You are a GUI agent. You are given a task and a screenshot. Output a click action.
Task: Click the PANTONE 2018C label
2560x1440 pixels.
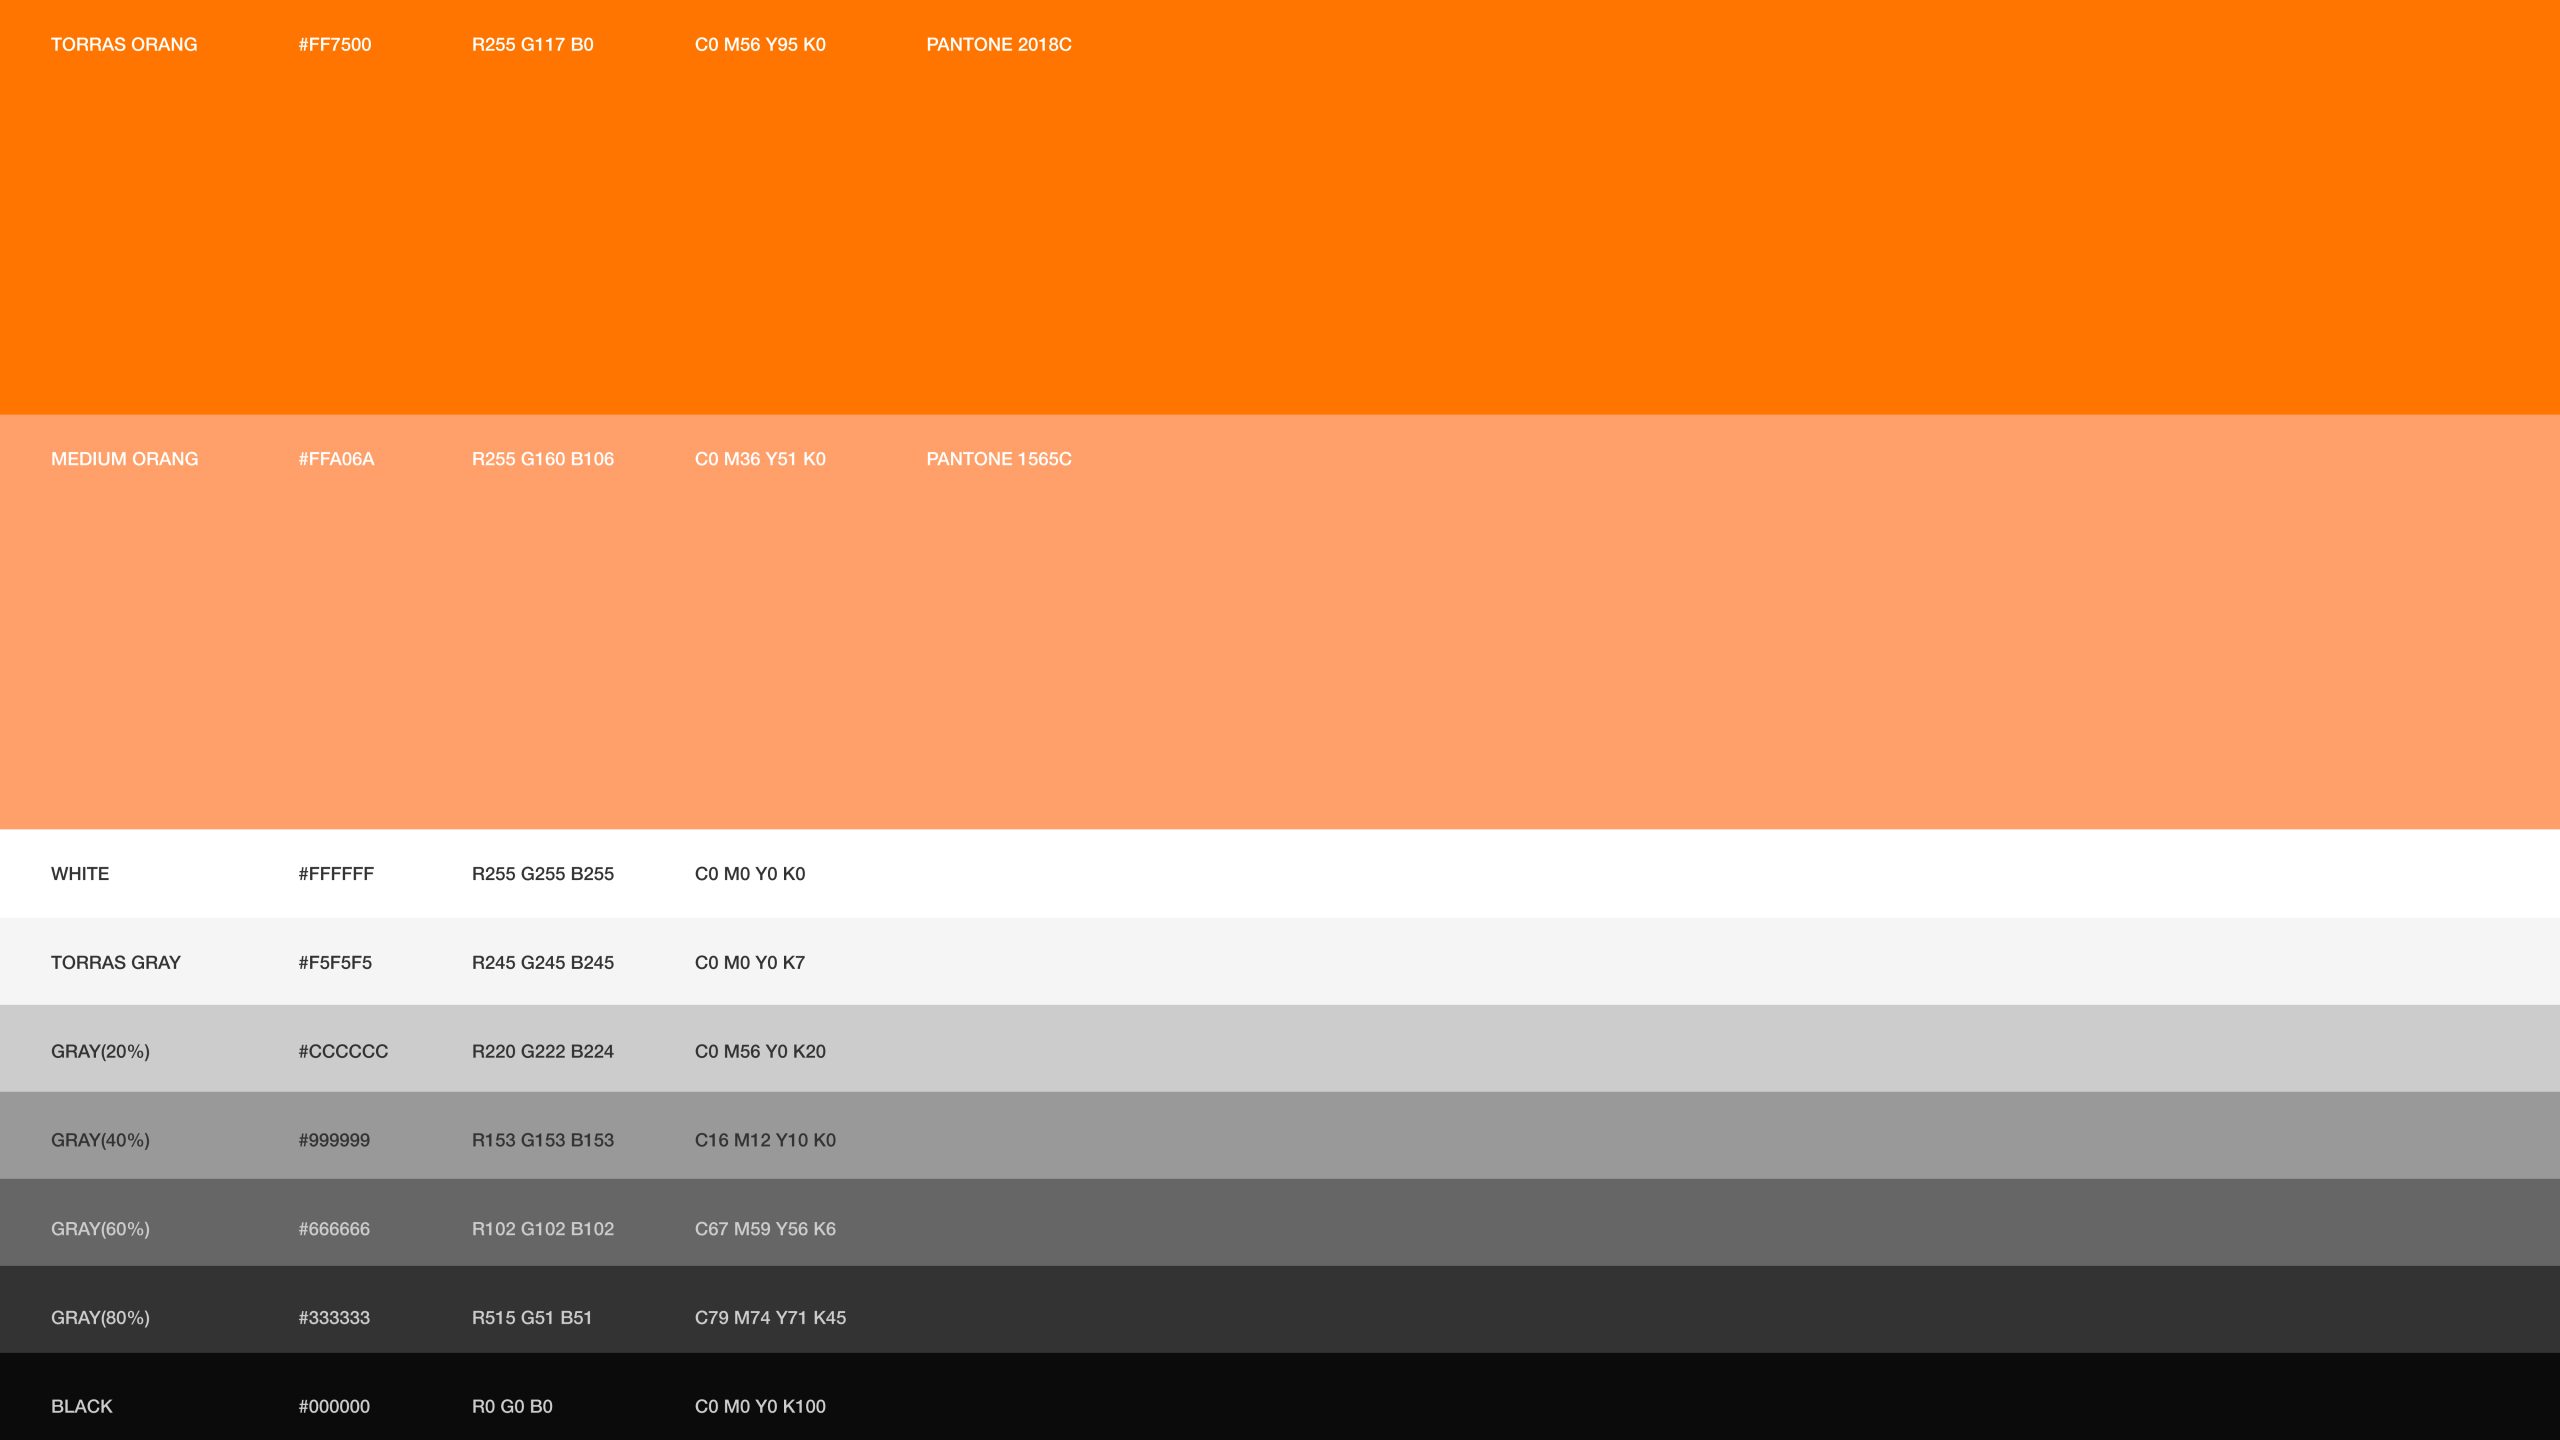point(999,45)
